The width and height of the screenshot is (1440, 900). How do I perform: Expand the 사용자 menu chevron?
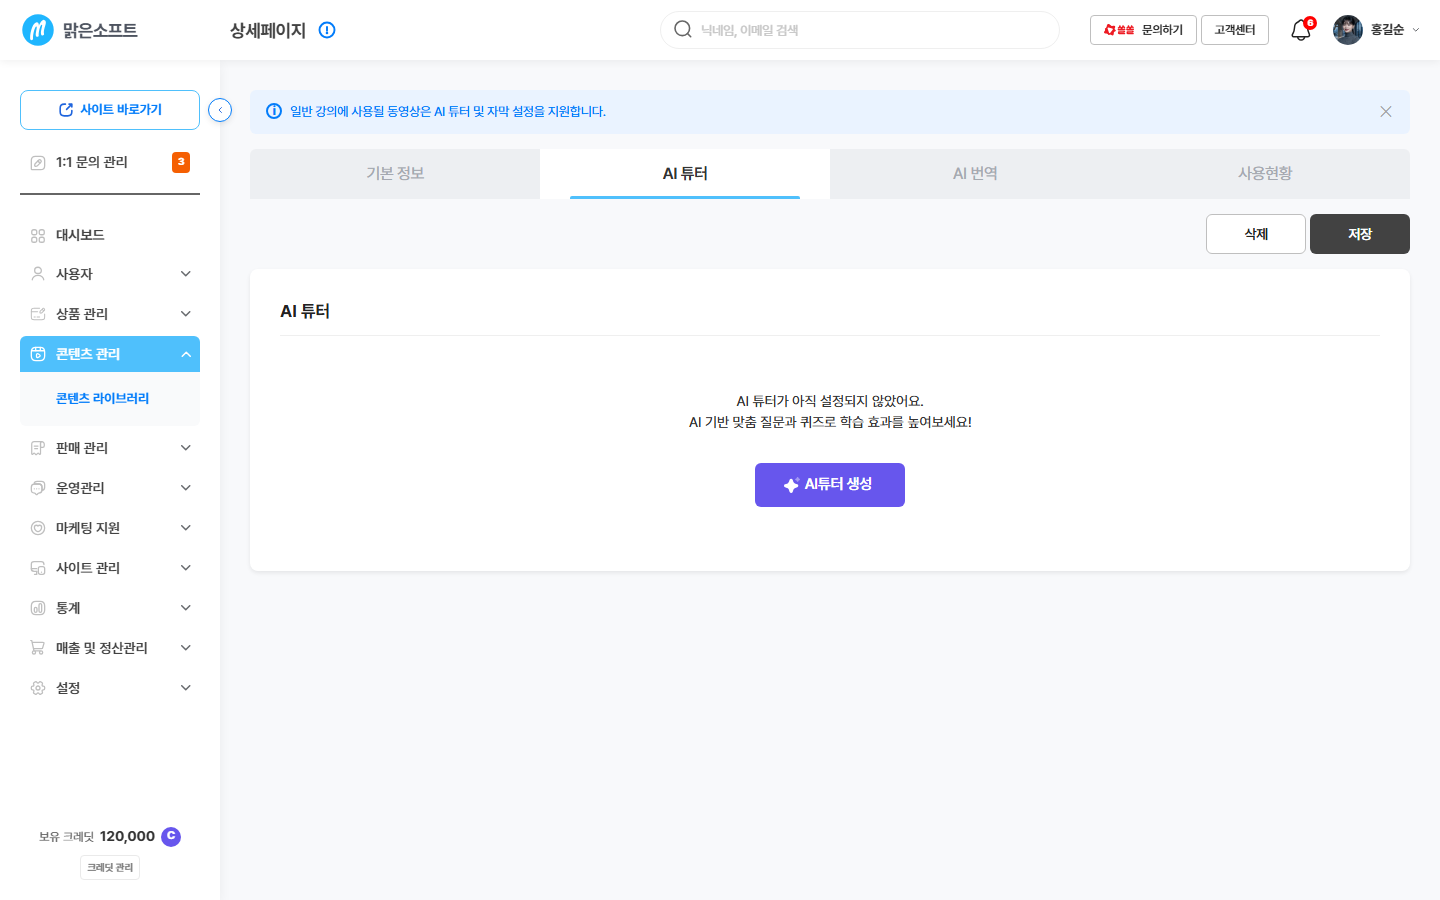[x=186, y=274]
